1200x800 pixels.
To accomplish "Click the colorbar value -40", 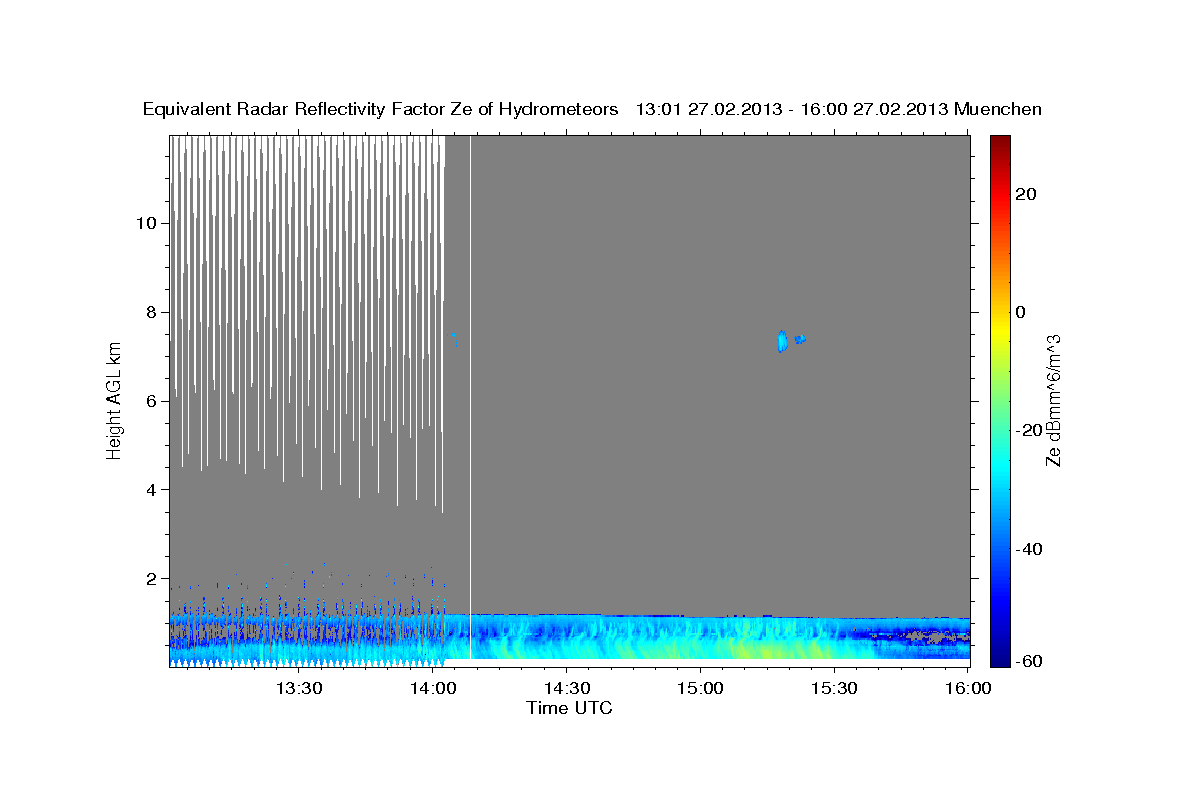I will [1028, 549].
